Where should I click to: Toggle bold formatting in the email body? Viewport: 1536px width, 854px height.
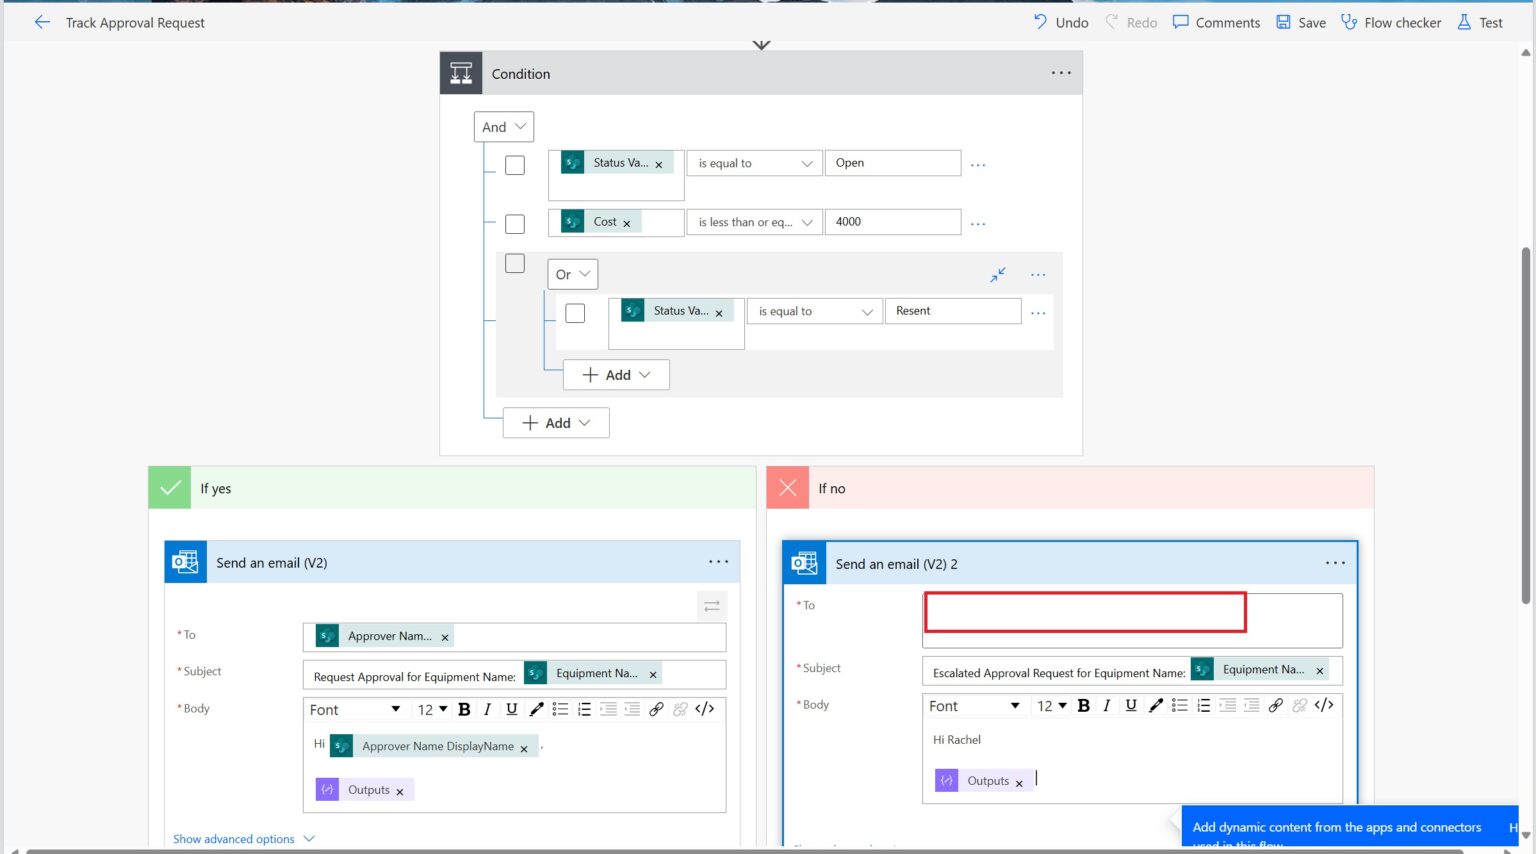[x=463, y=709]
